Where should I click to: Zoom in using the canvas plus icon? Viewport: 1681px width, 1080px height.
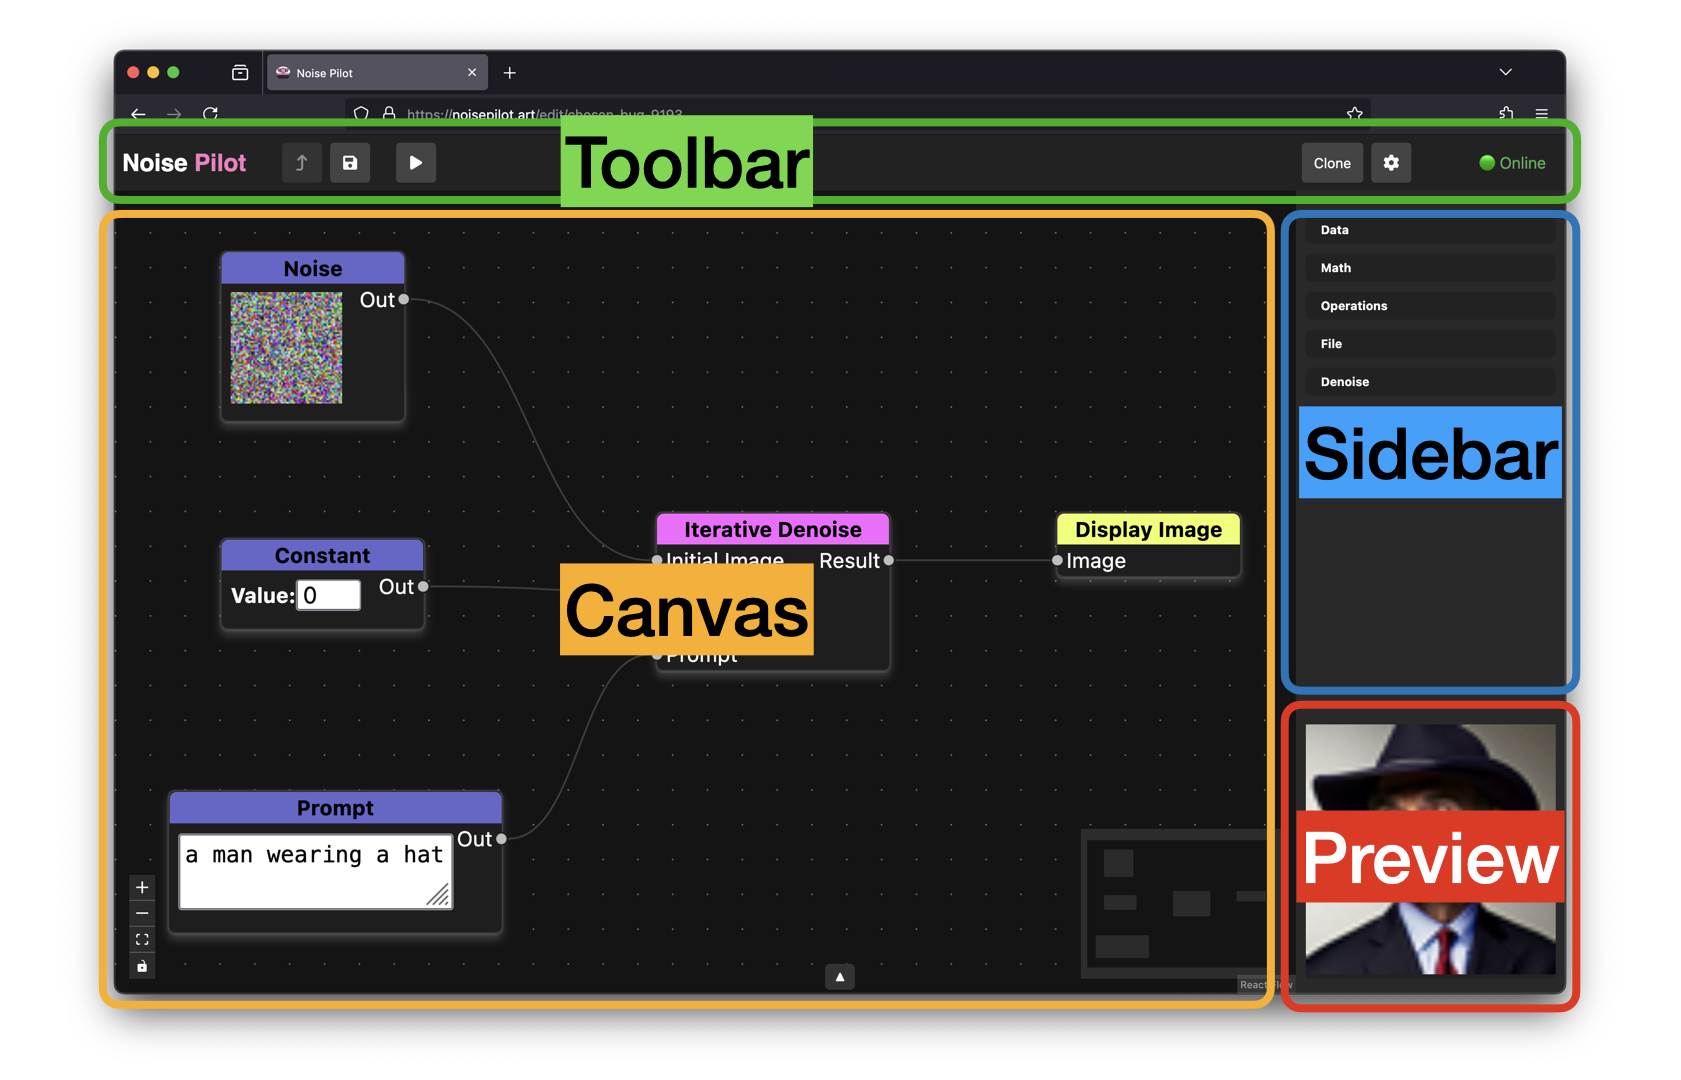(x=142, y=886)
